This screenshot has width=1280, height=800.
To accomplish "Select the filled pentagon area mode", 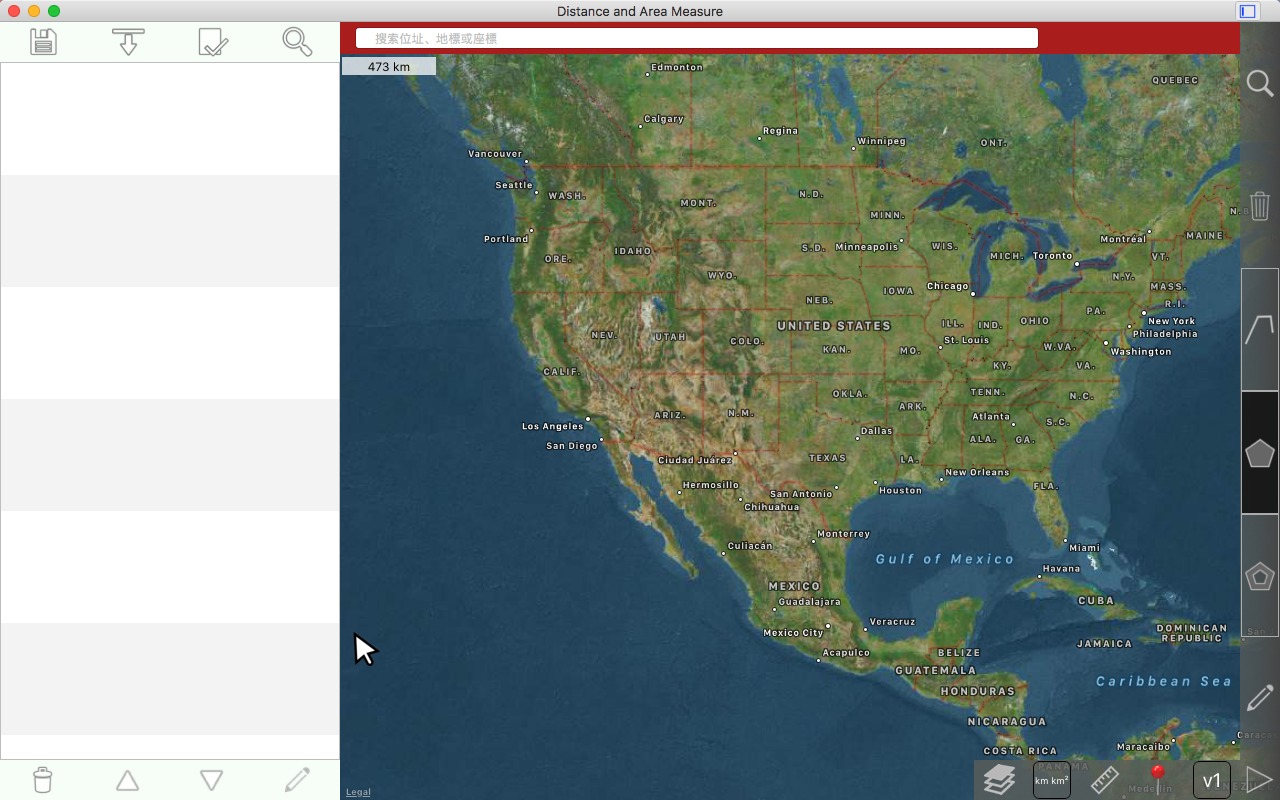I will (x=1259, y=453).
